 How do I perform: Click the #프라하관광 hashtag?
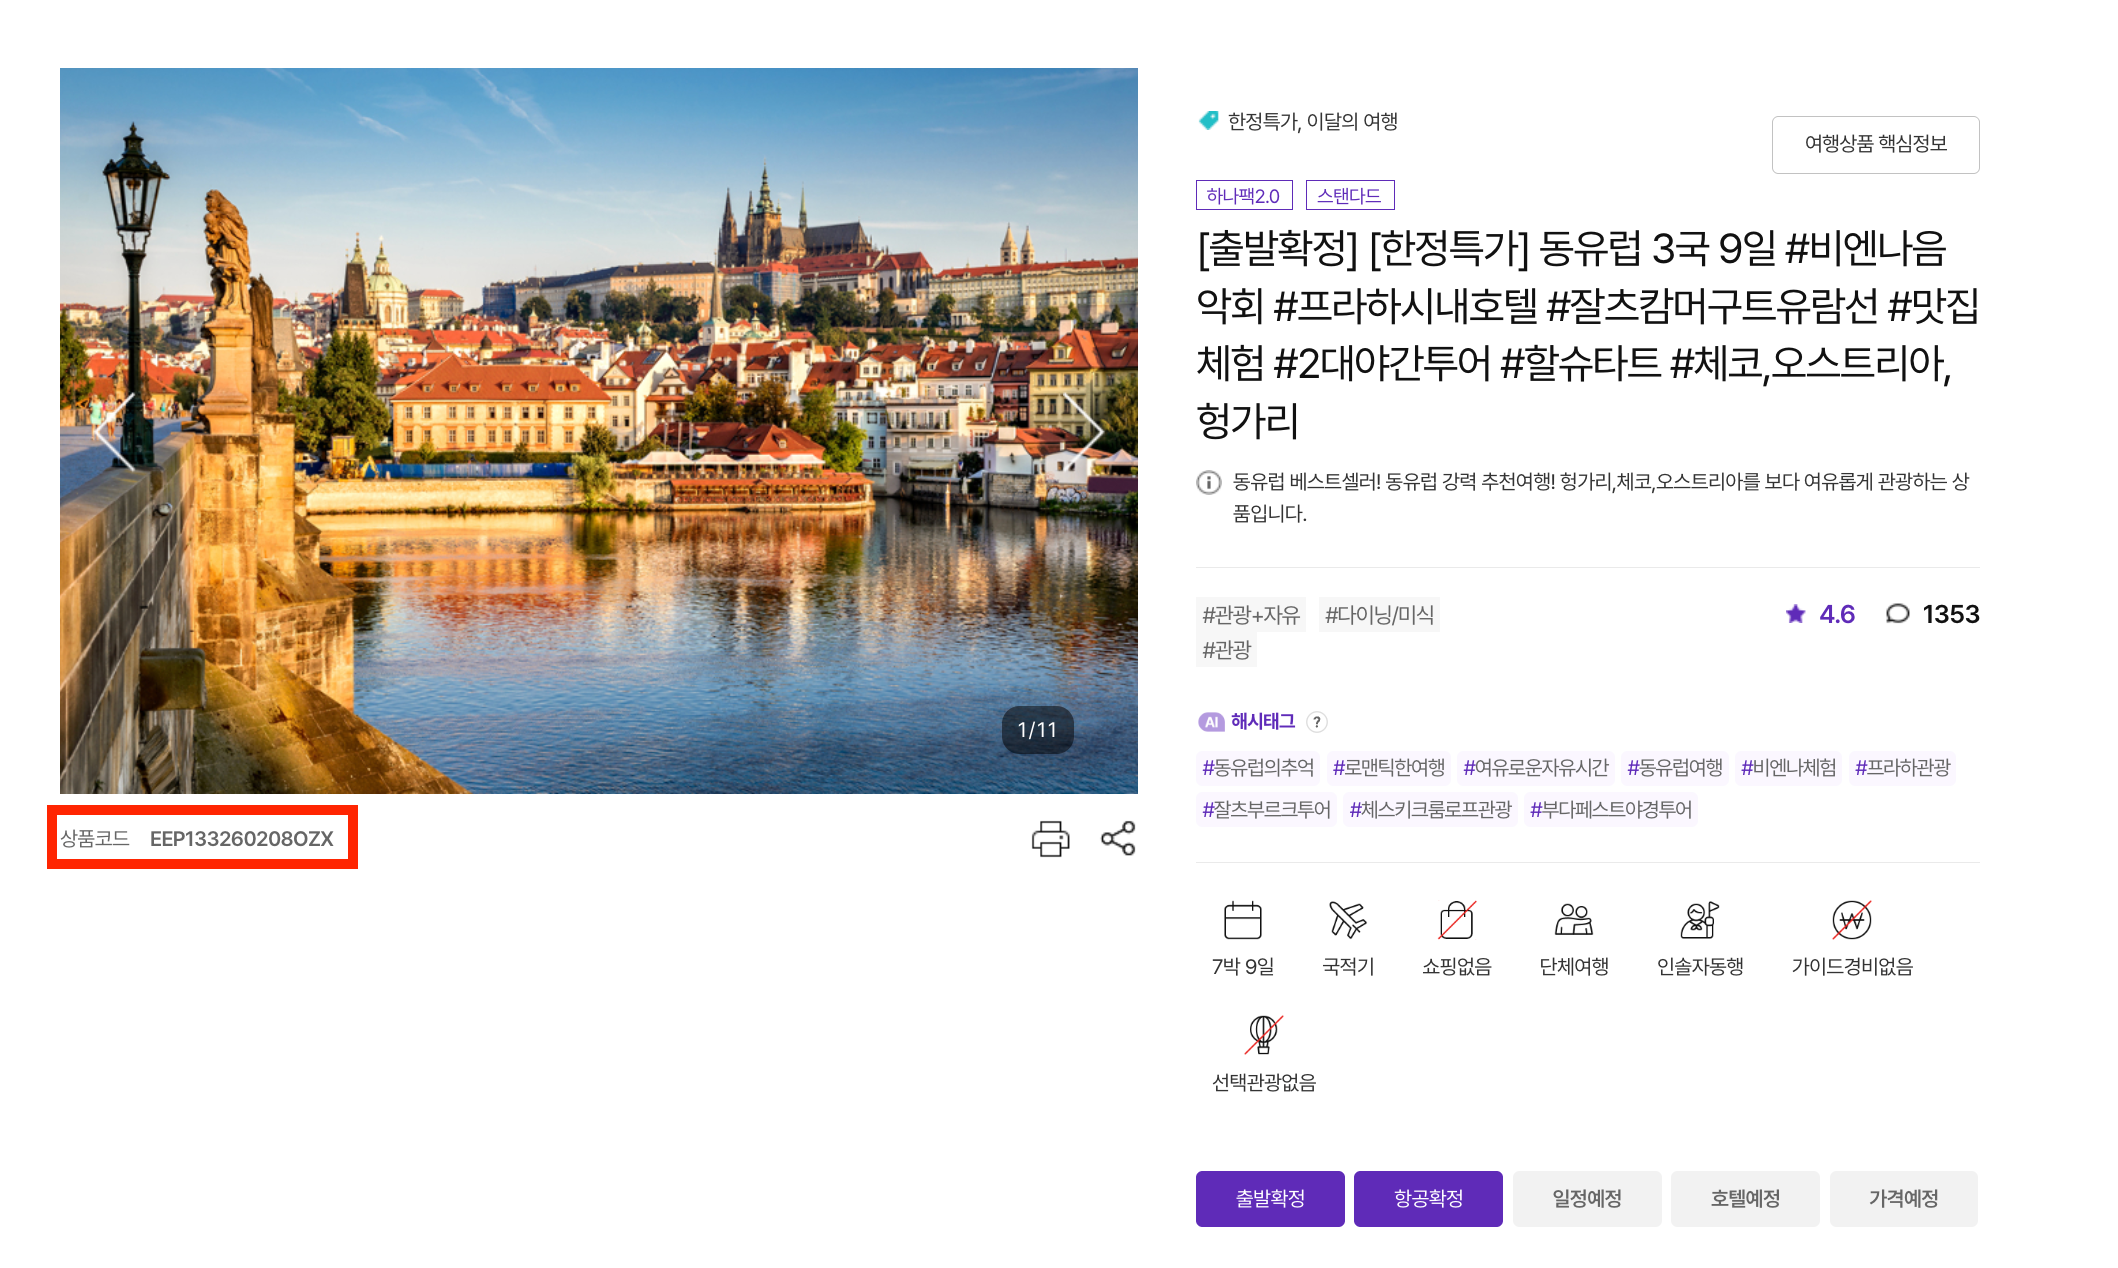pos(1902,768)
